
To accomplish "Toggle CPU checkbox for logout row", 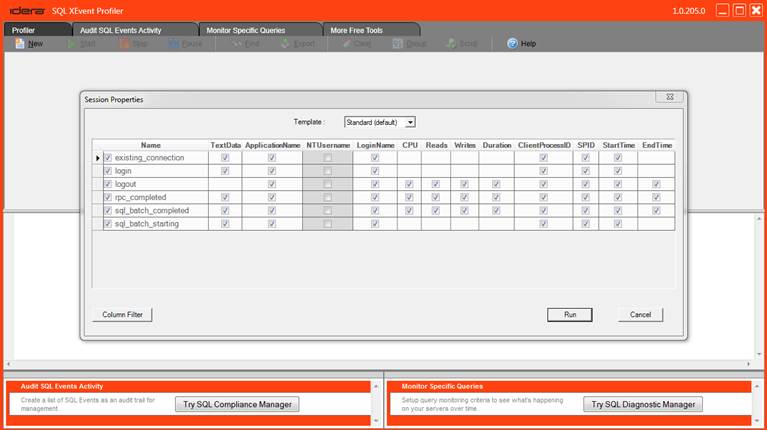I will (409, 184).
